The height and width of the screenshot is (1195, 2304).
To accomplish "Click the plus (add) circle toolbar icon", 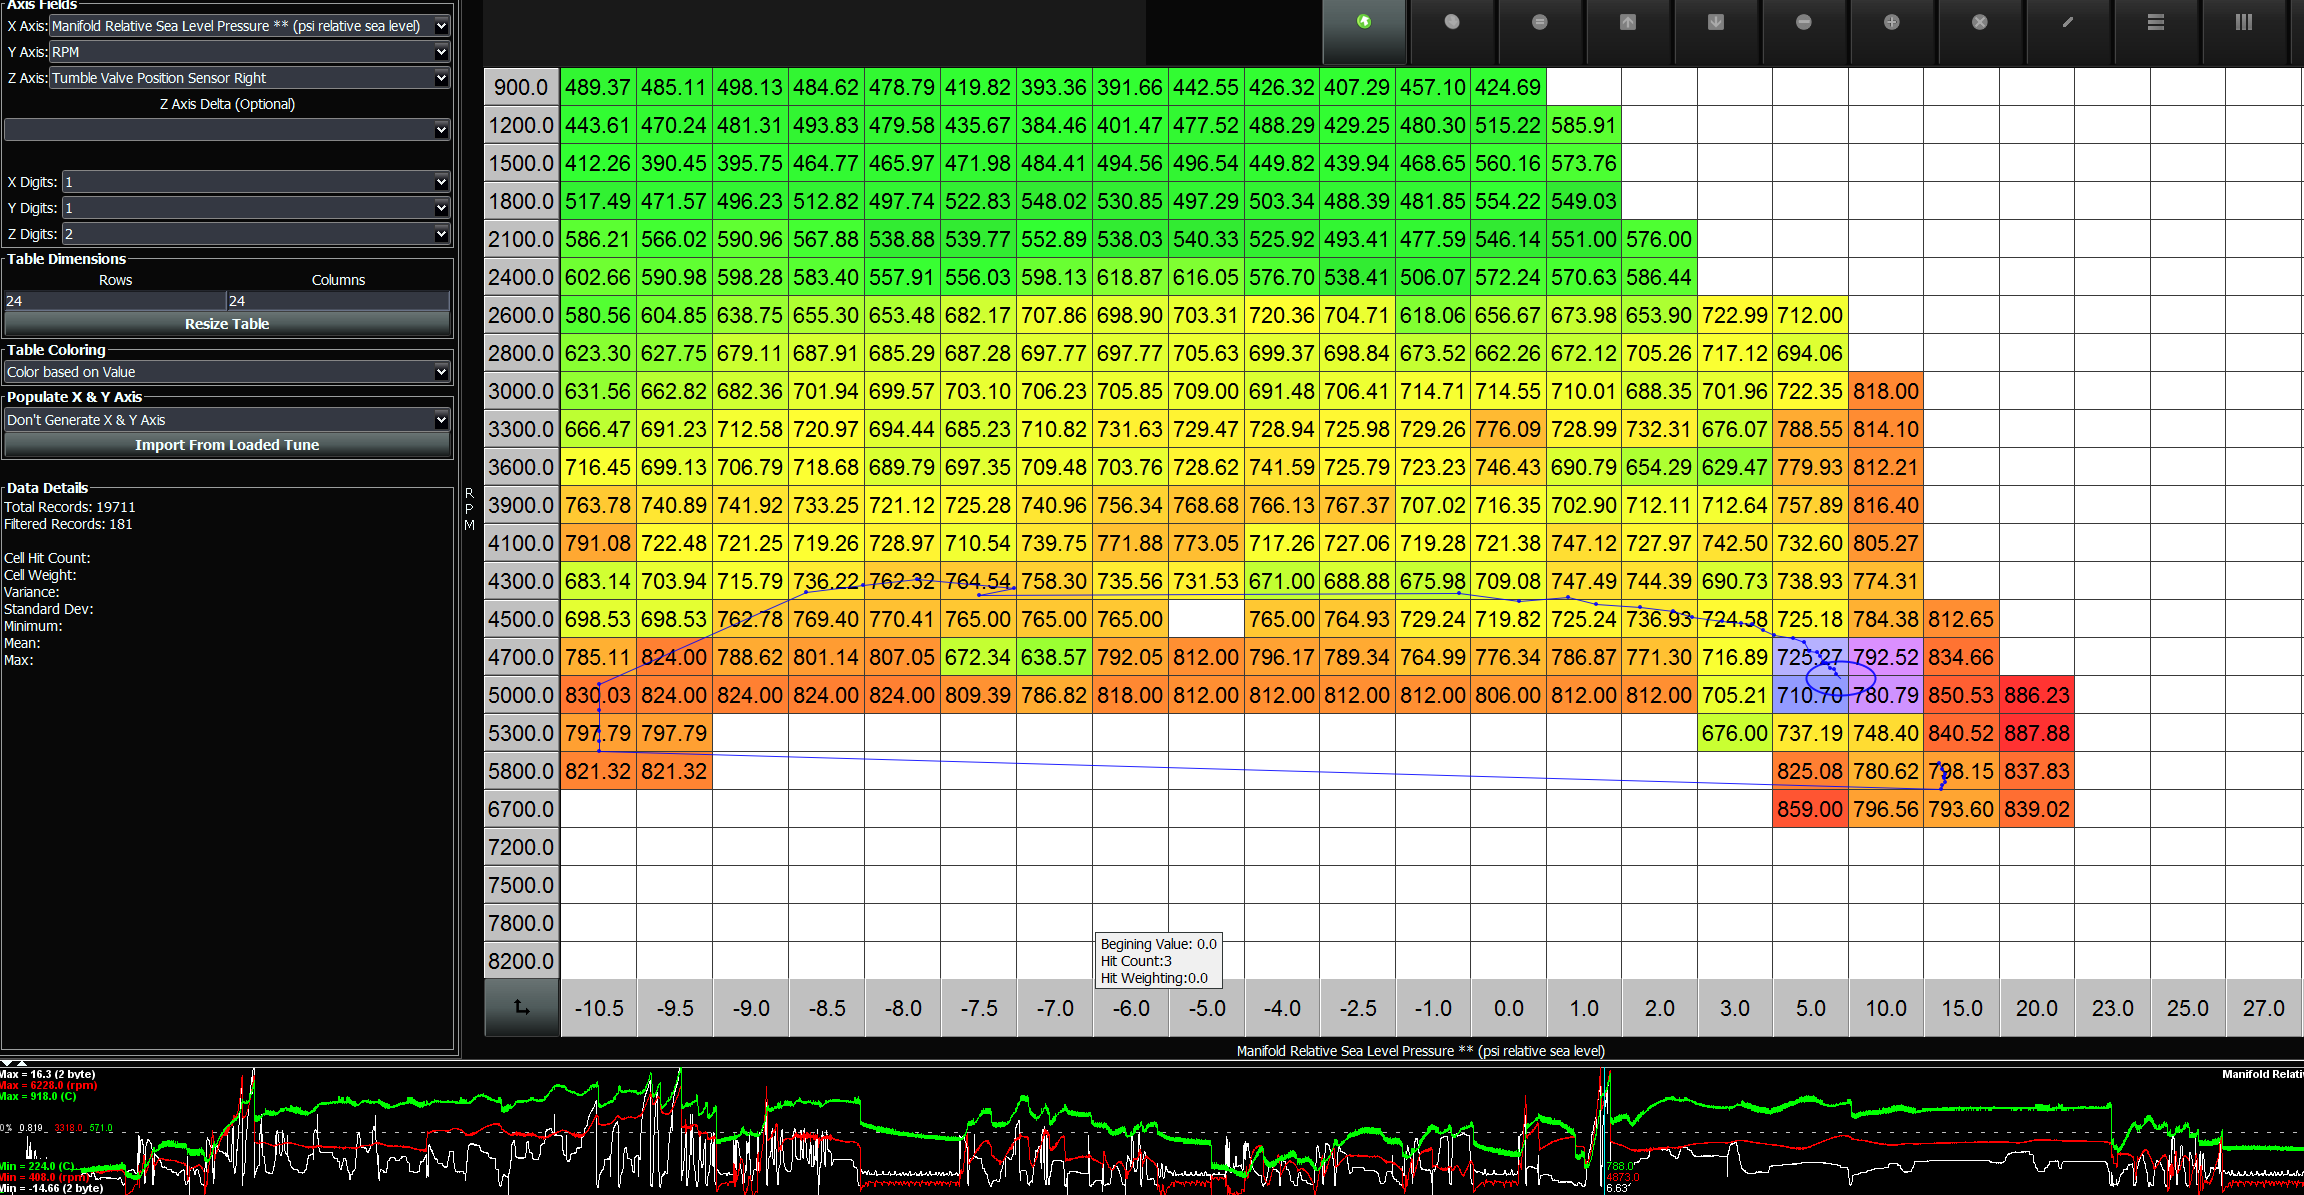I will tap(1892, 22).
